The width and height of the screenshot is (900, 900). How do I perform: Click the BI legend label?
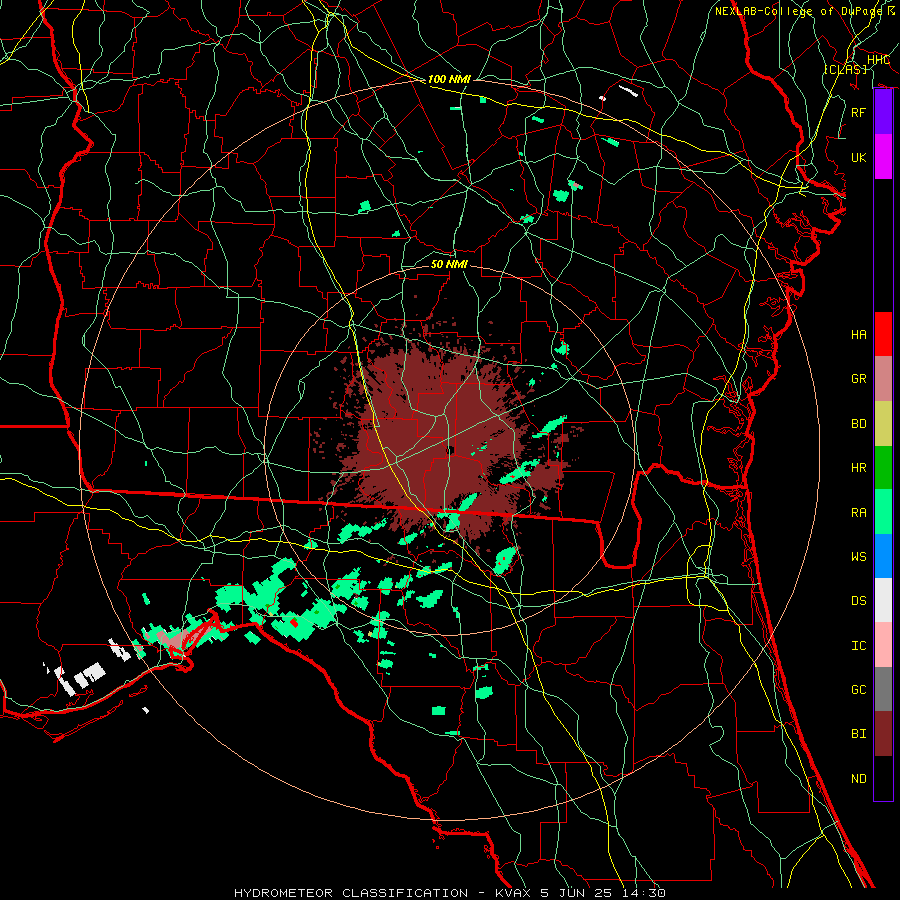click(858, 734)
